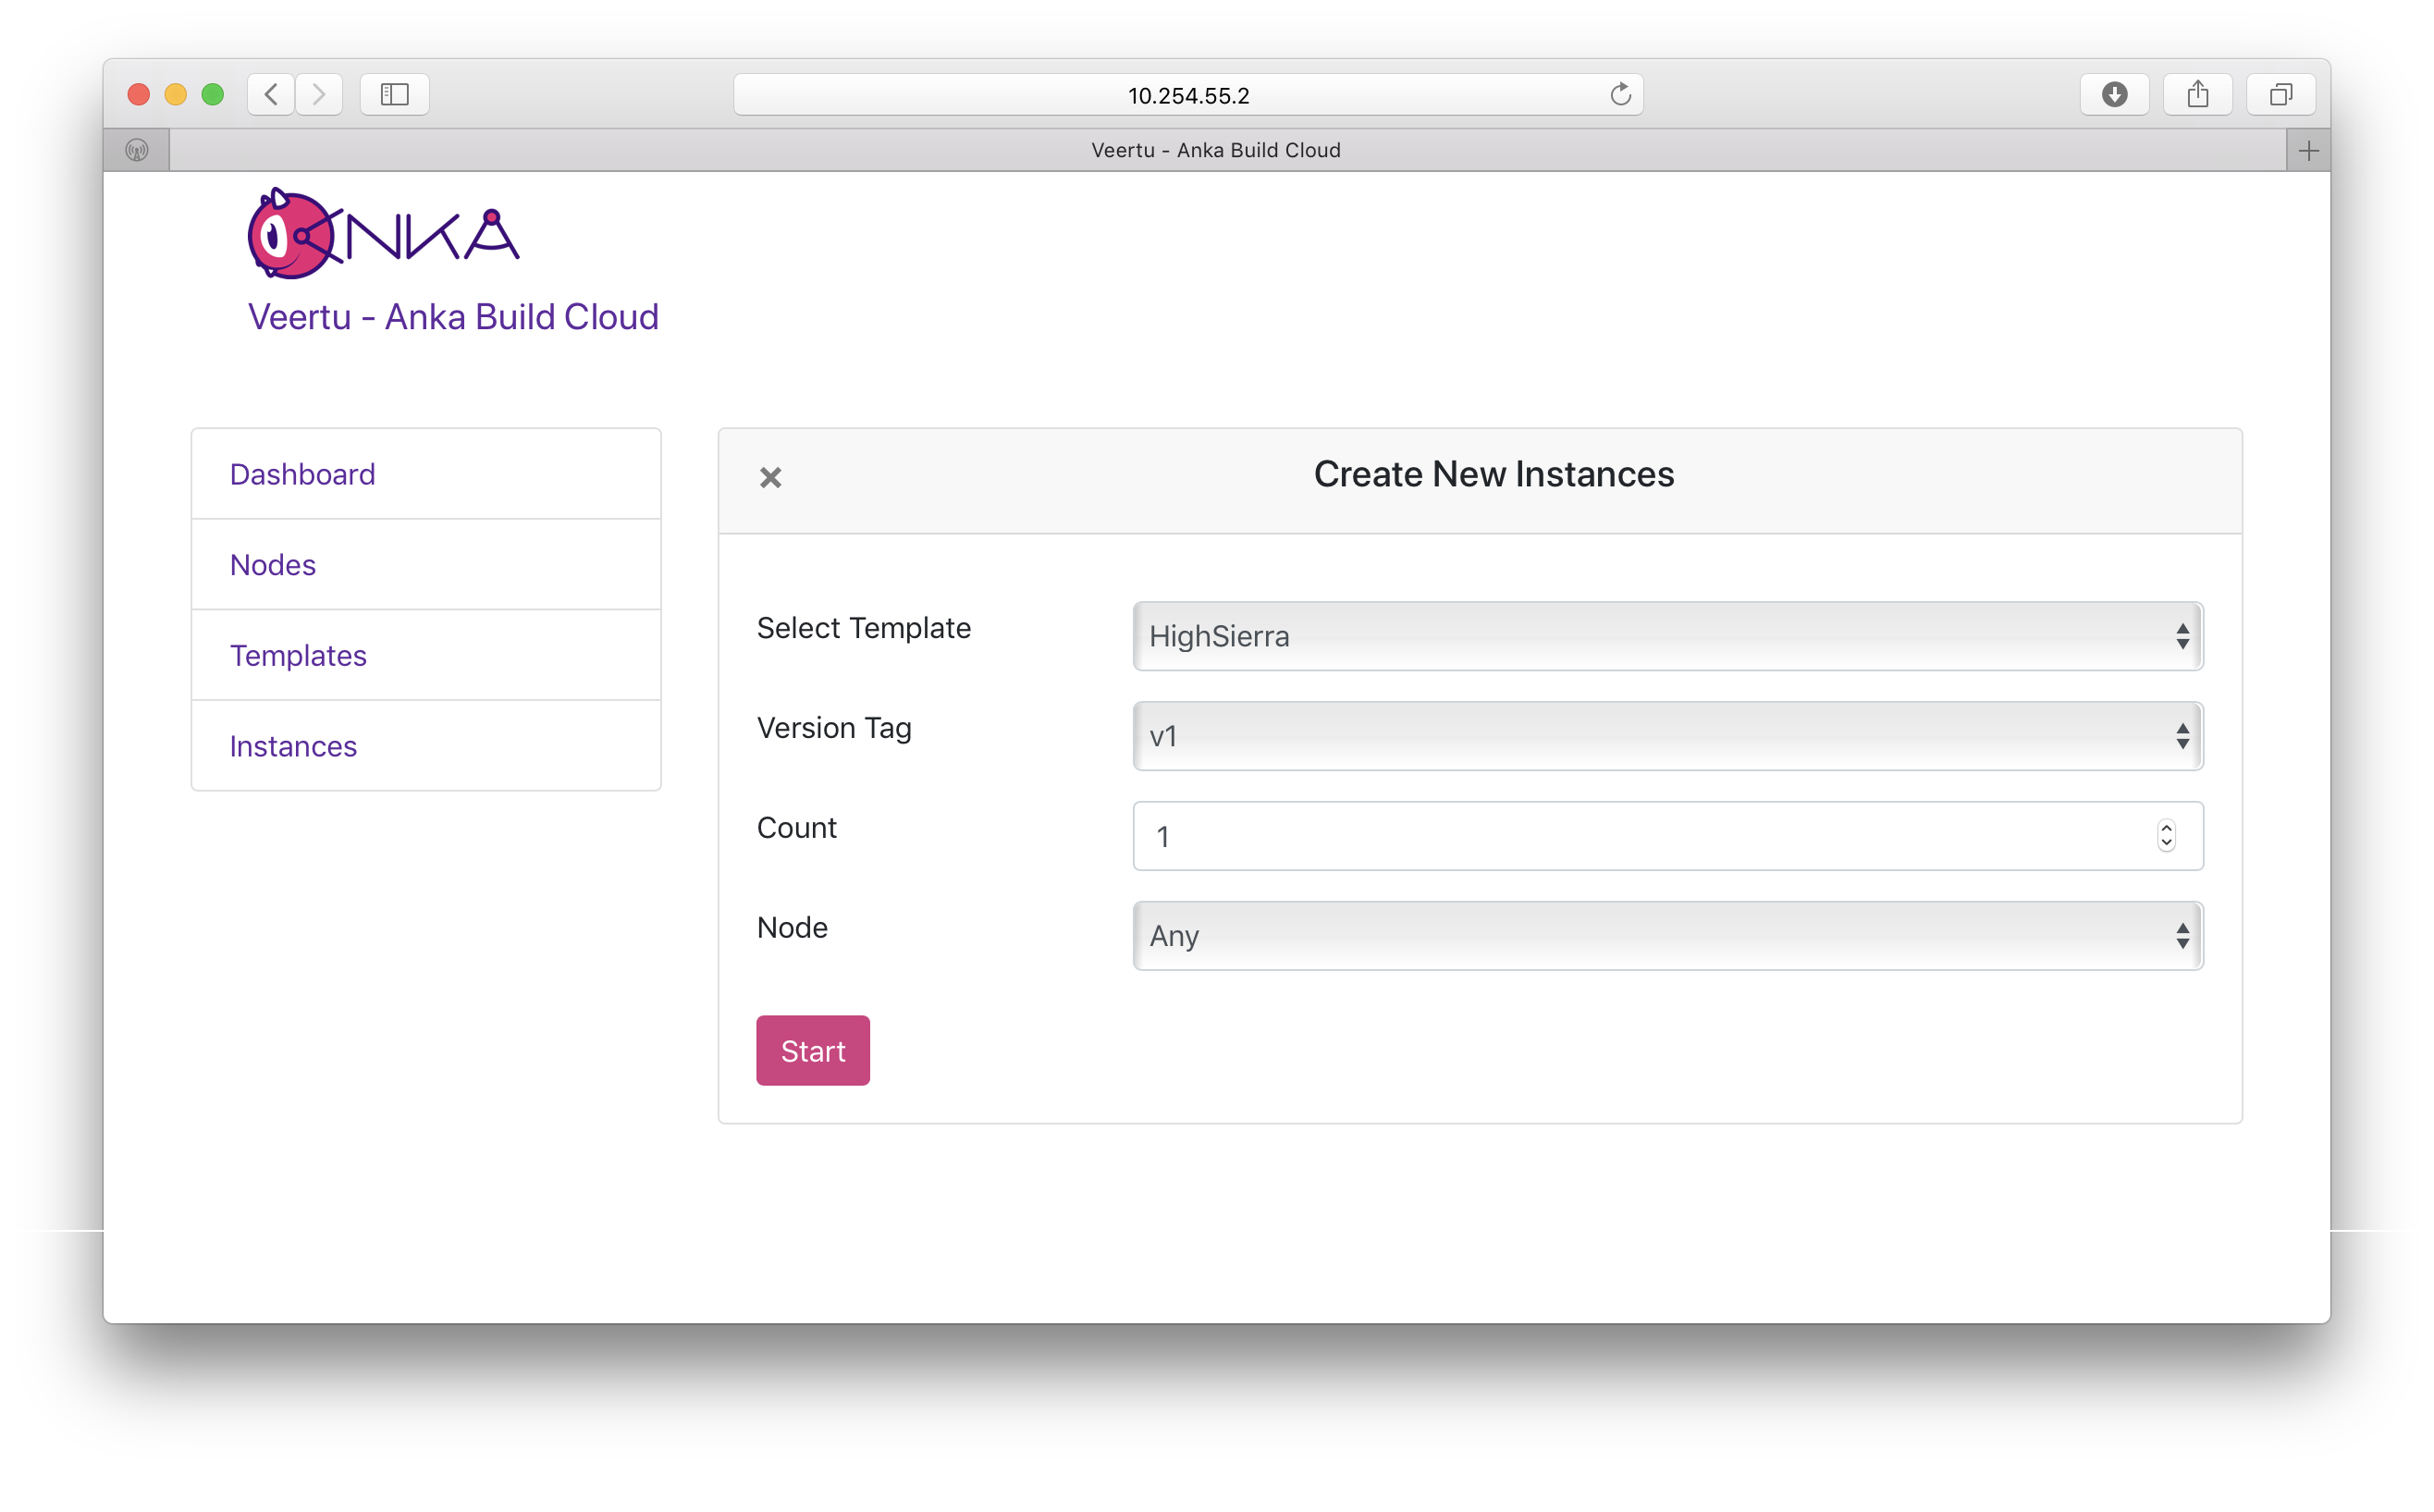Click the address bar URL field

1188,95
